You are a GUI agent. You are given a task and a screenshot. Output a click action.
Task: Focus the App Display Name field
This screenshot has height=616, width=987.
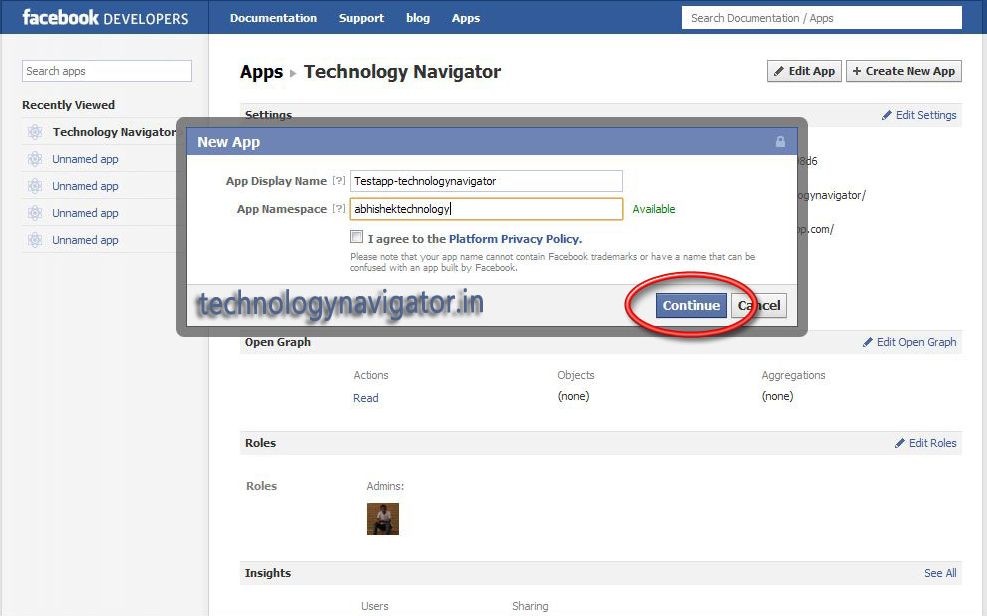pyautogui.click(x=487, y=181)
